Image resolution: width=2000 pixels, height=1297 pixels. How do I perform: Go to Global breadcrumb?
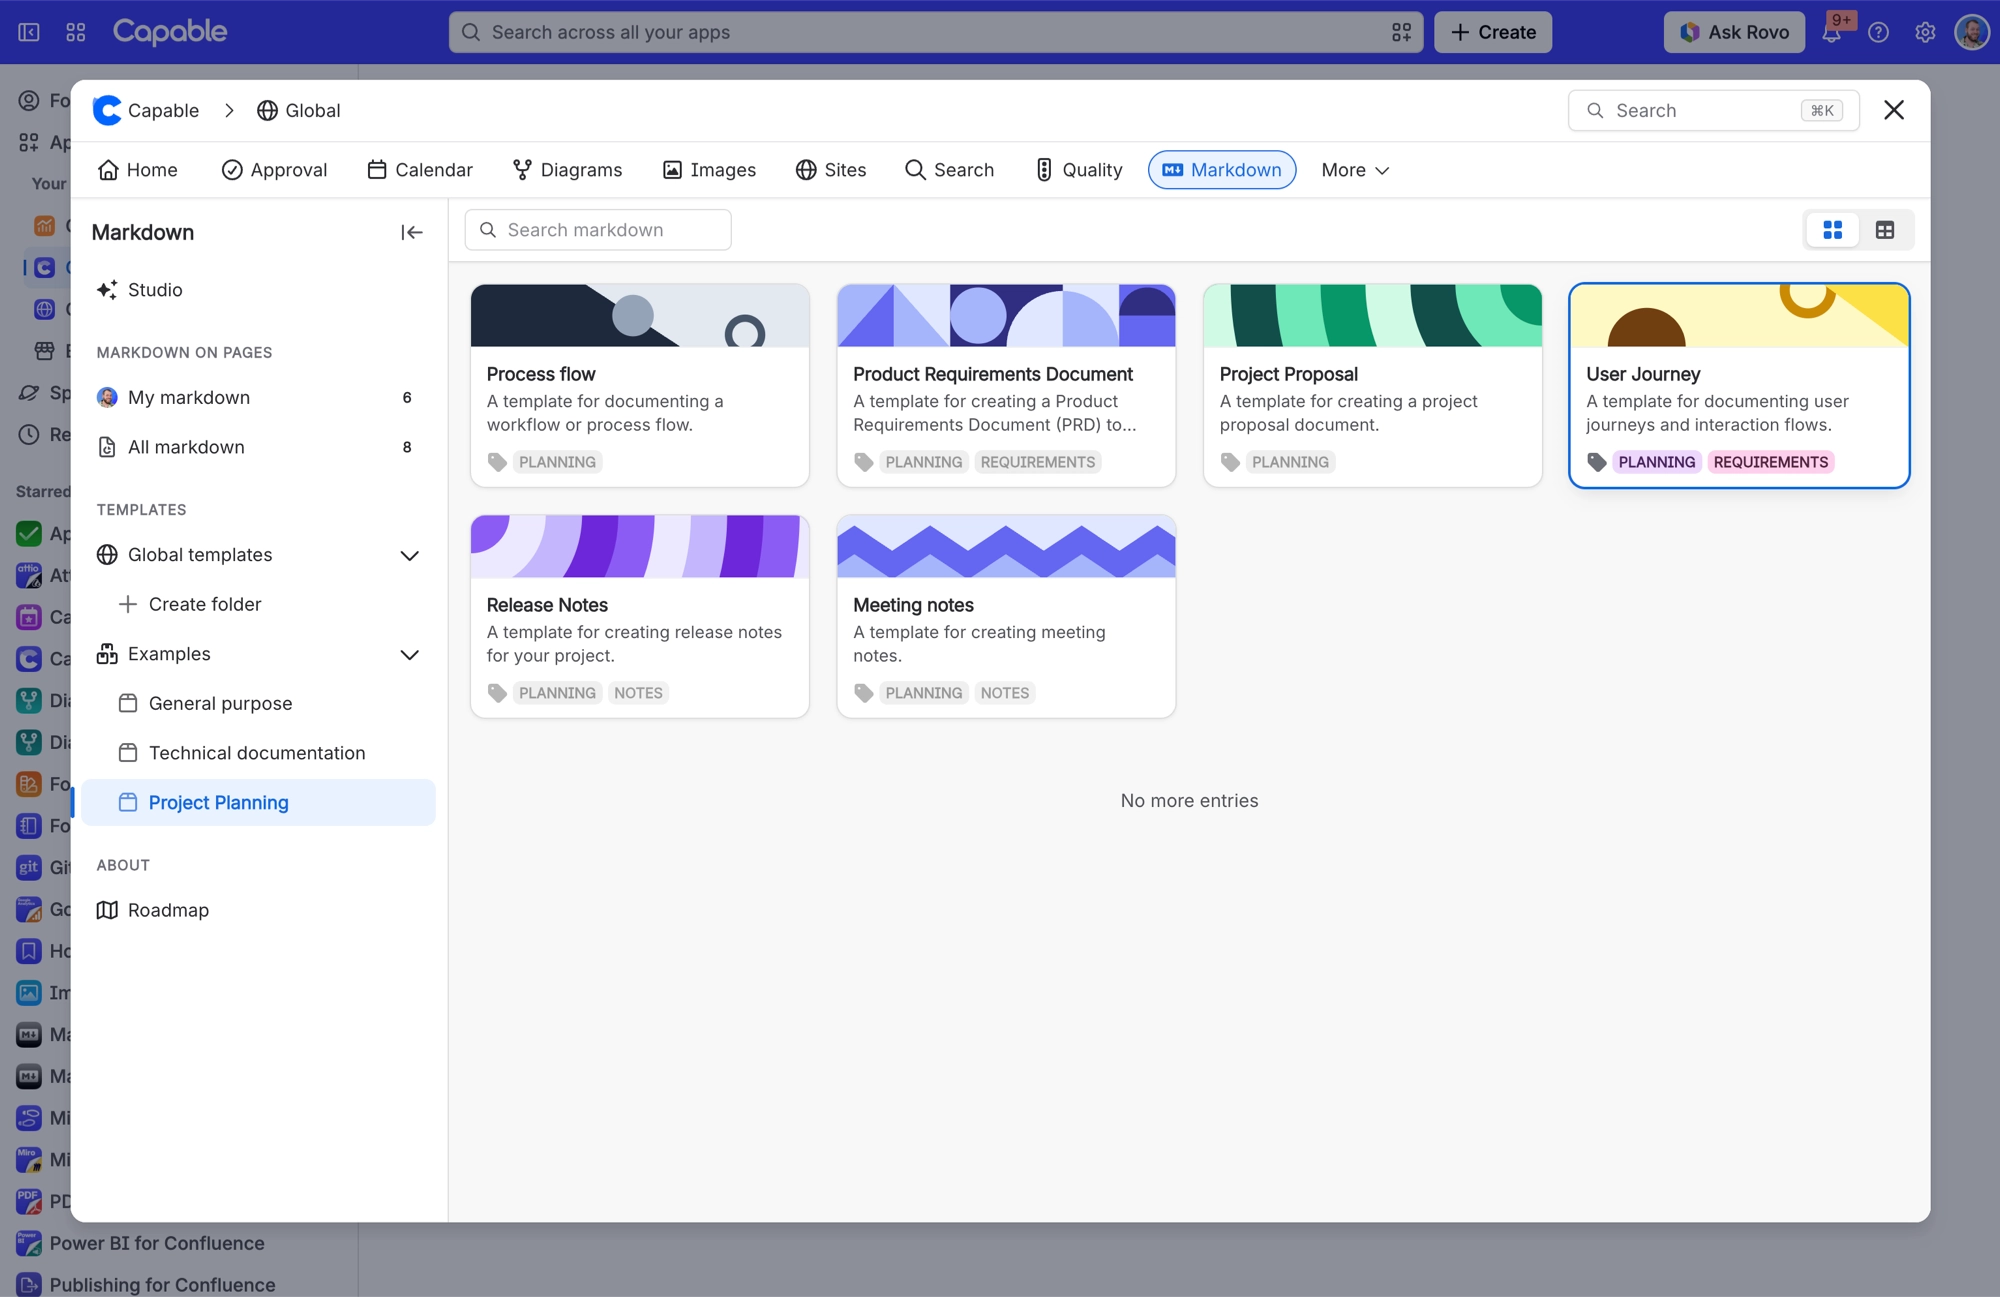(299, 110)
